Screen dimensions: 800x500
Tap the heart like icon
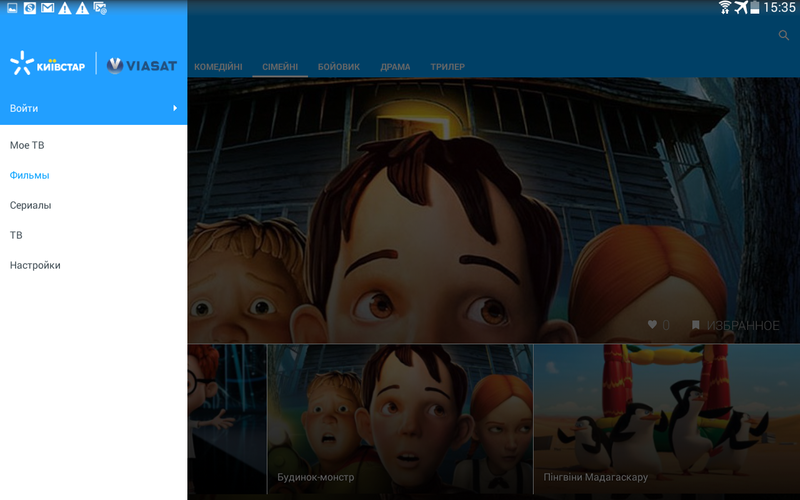coord(652,324)
